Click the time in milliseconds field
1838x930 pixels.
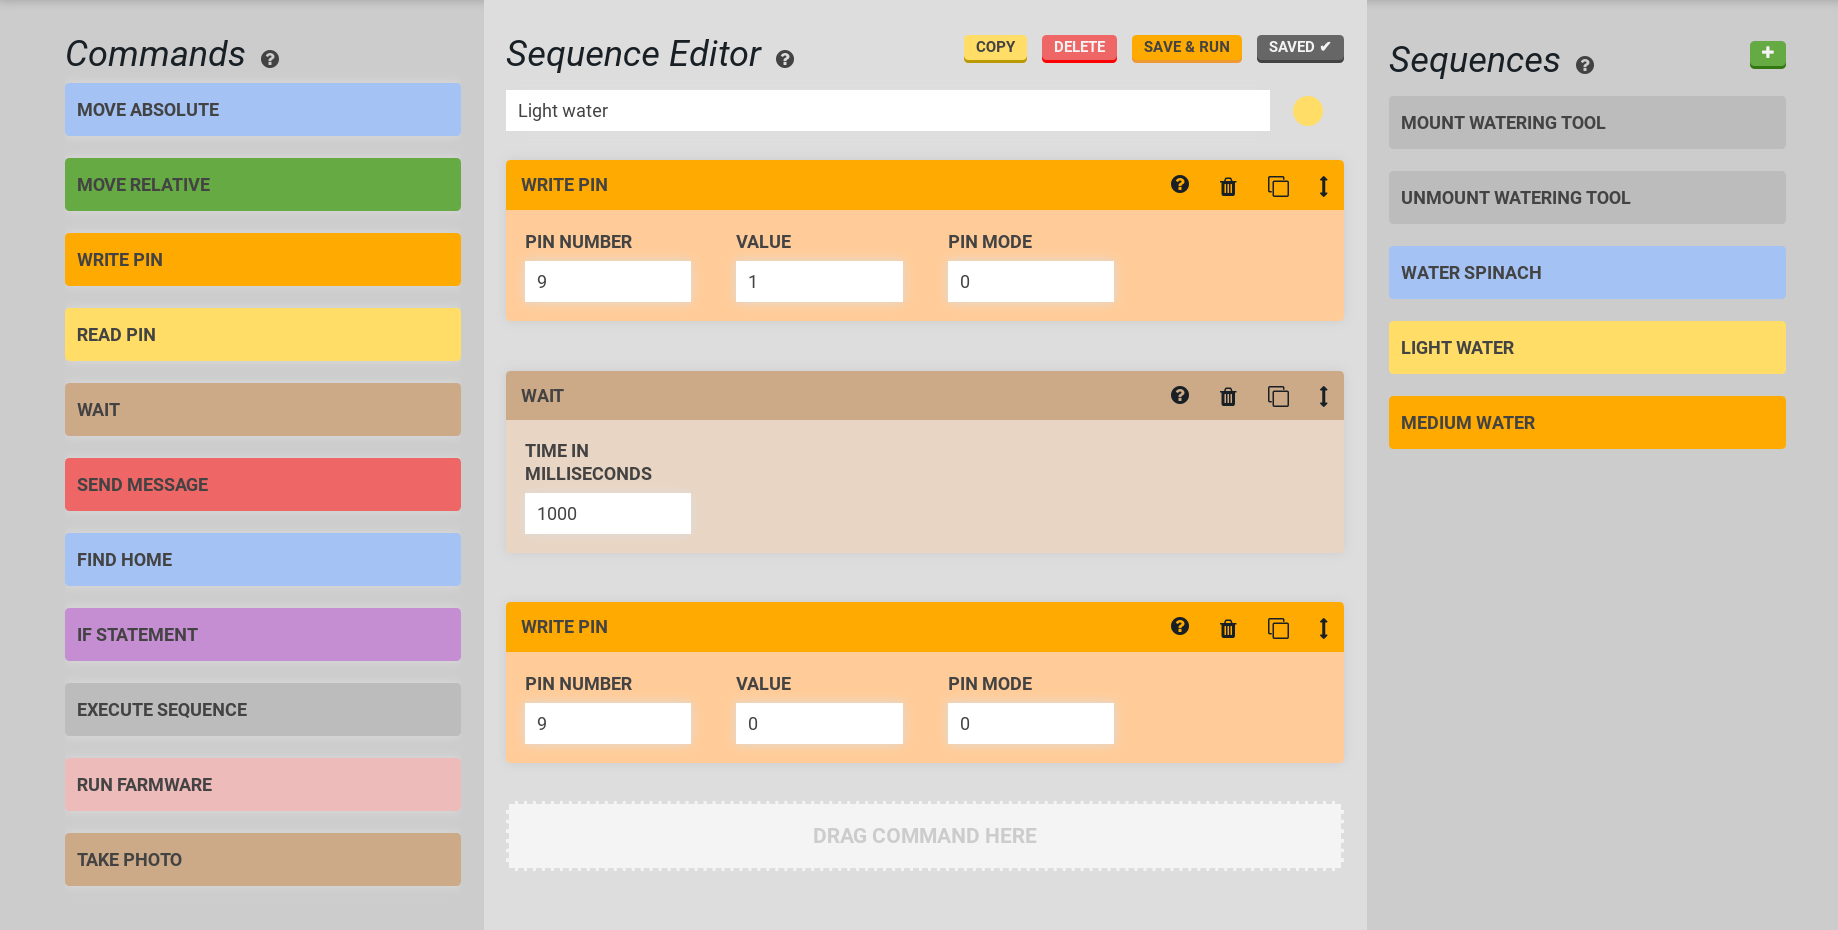[607, 514]
